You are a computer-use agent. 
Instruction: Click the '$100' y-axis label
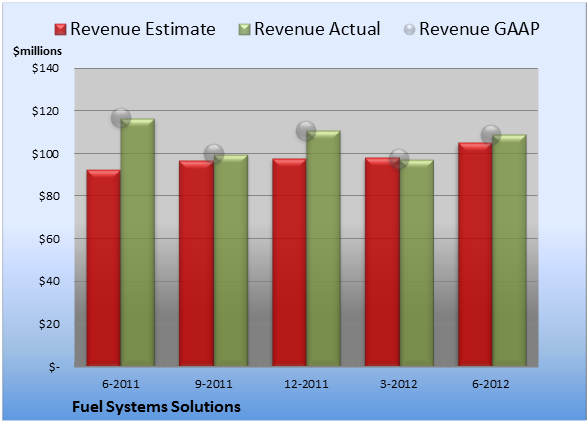pos(45,154)
